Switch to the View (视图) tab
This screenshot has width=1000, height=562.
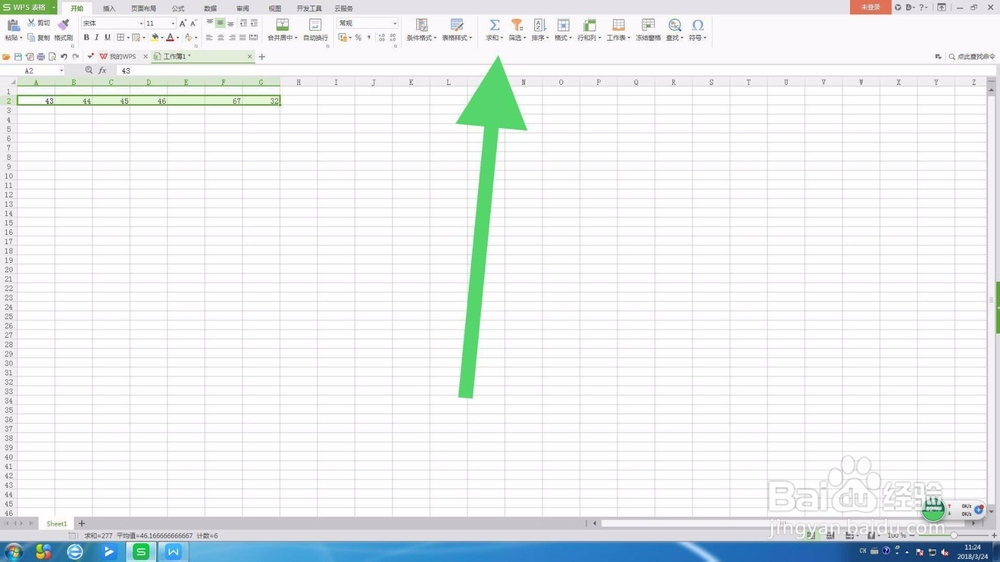[x=275, y=8]
